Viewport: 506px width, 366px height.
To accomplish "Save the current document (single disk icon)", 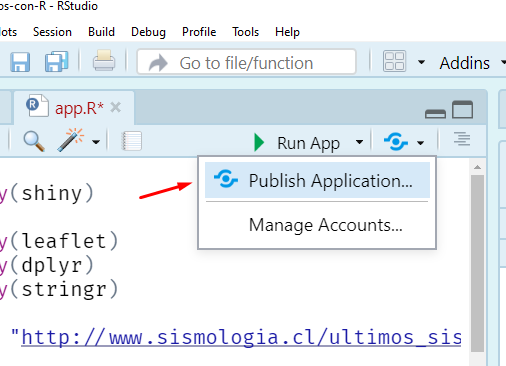I will (20, 62).
